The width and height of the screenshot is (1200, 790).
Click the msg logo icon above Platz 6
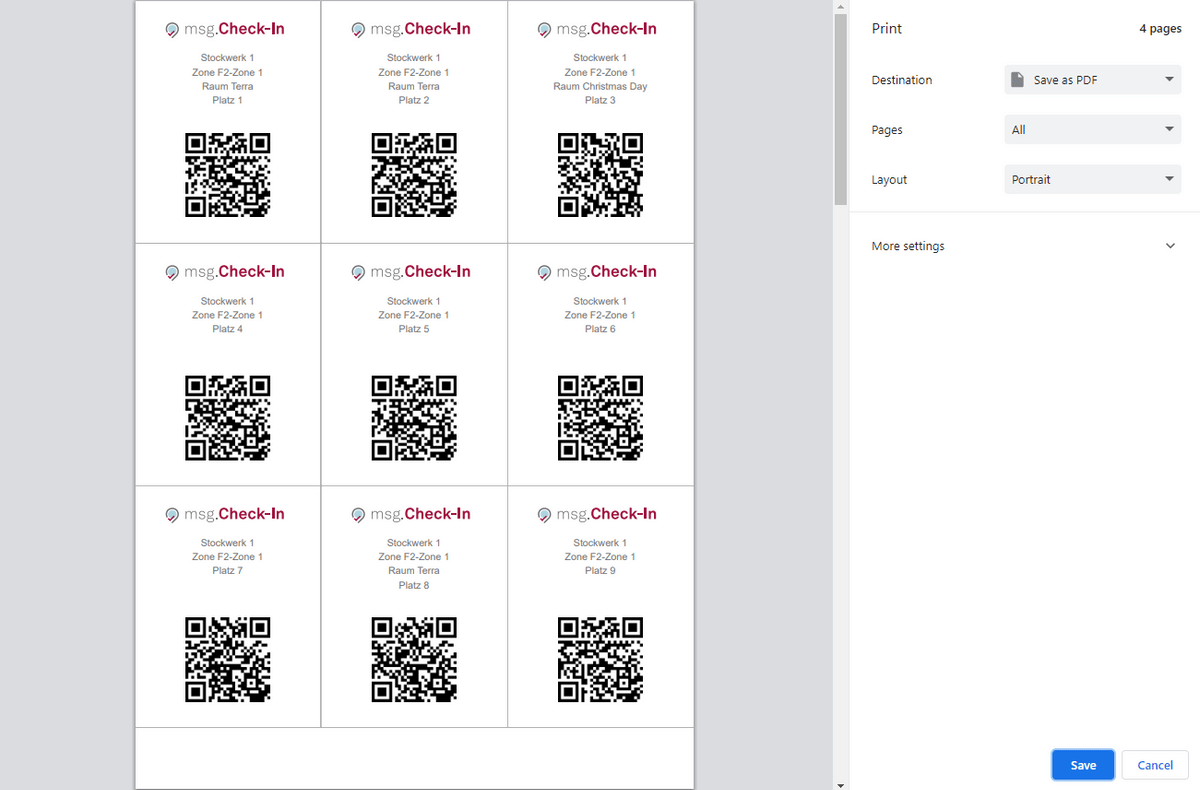544,272
